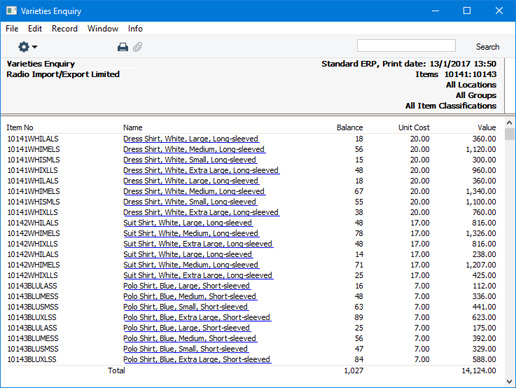This screenshot has width=516, height=388.
Task: Click the paperclip attachments icon
Action: click(137, 47)
